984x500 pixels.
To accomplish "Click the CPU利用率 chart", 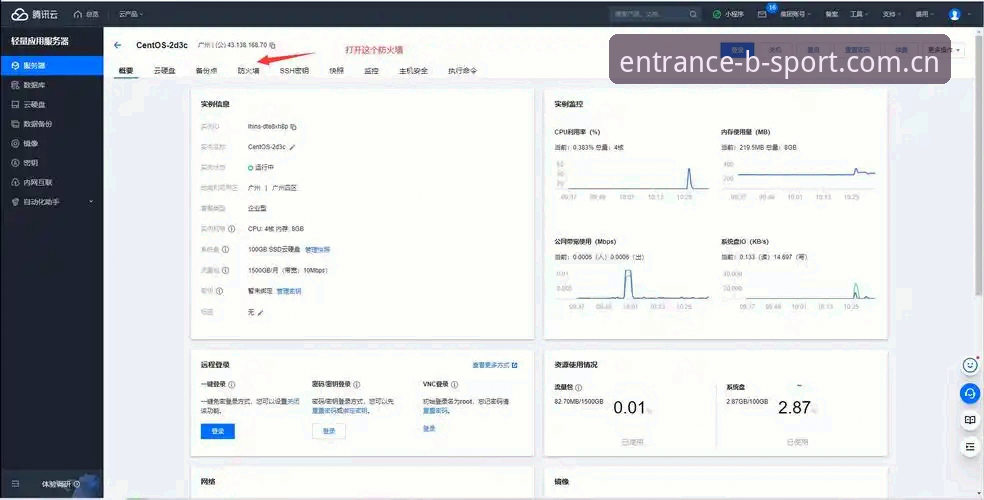I will 631,178.
